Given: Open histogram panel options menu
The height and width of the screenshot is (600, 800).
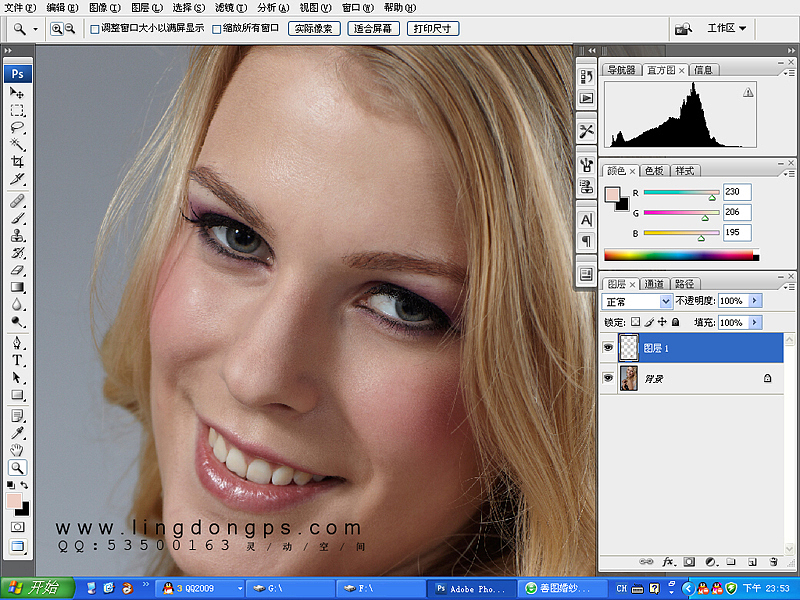Looking at the screenshot, I should tap(788, 73).
